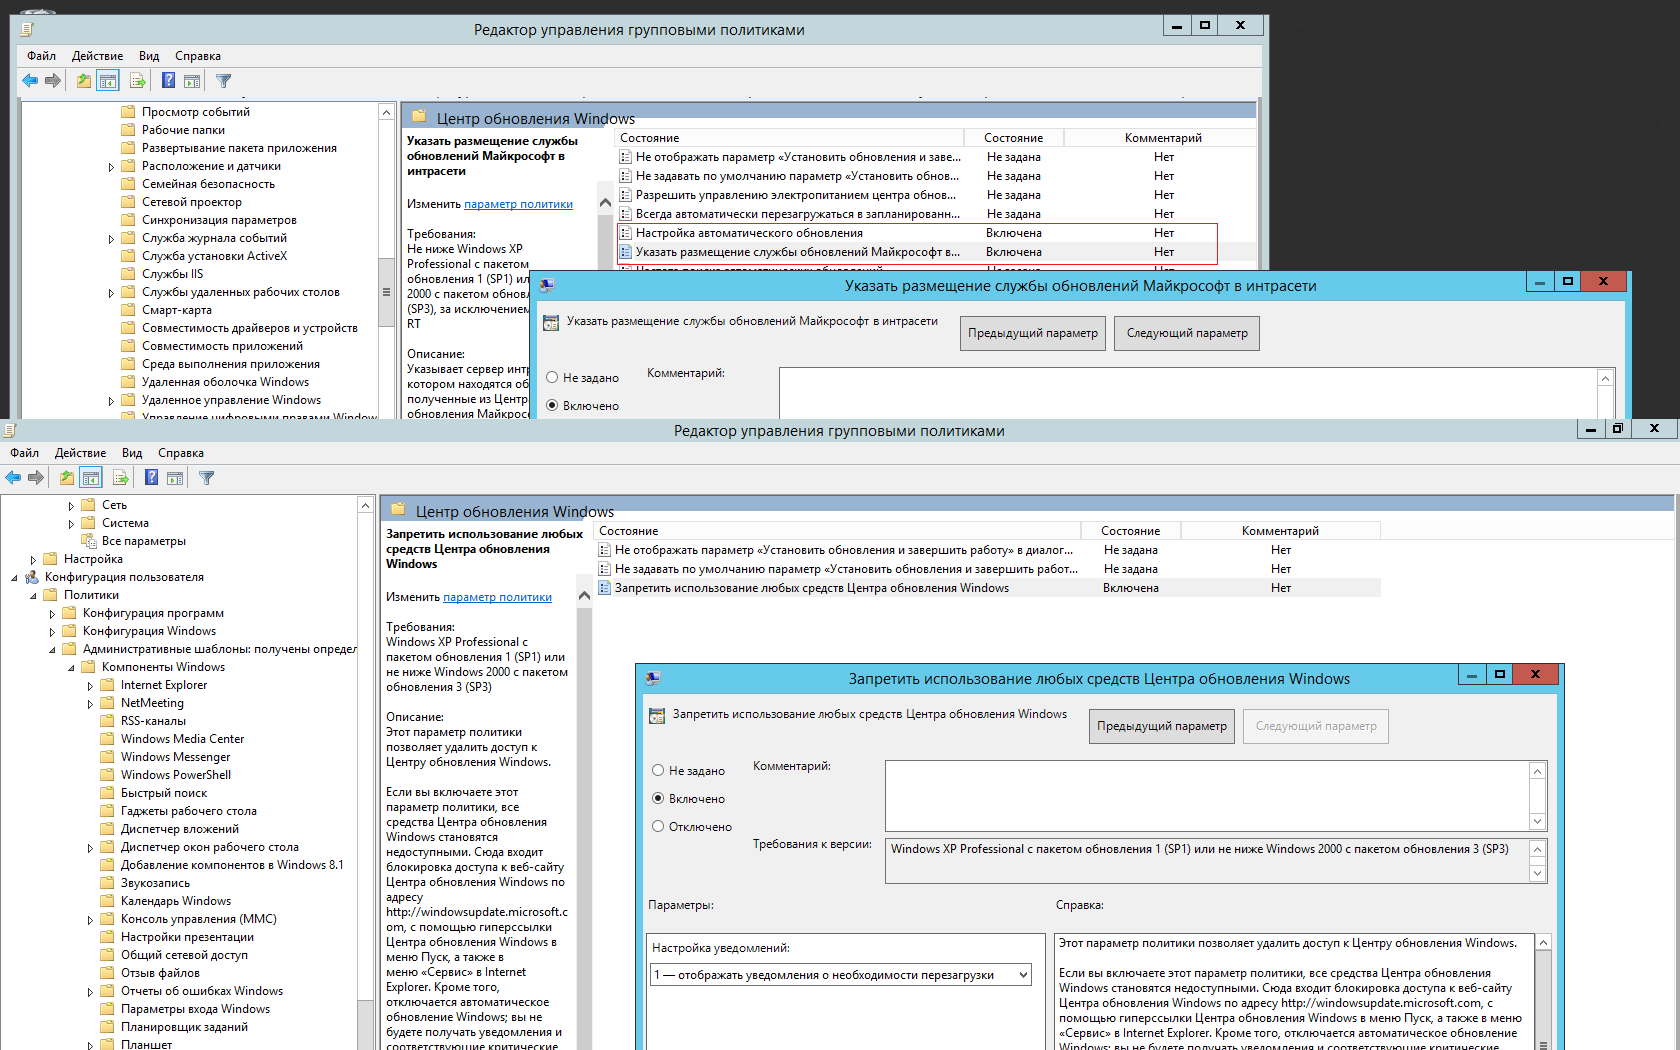1680x1050 pixels.
Task: Select 'Отключено' in the lower policy dialog
Action: (658, 827)
